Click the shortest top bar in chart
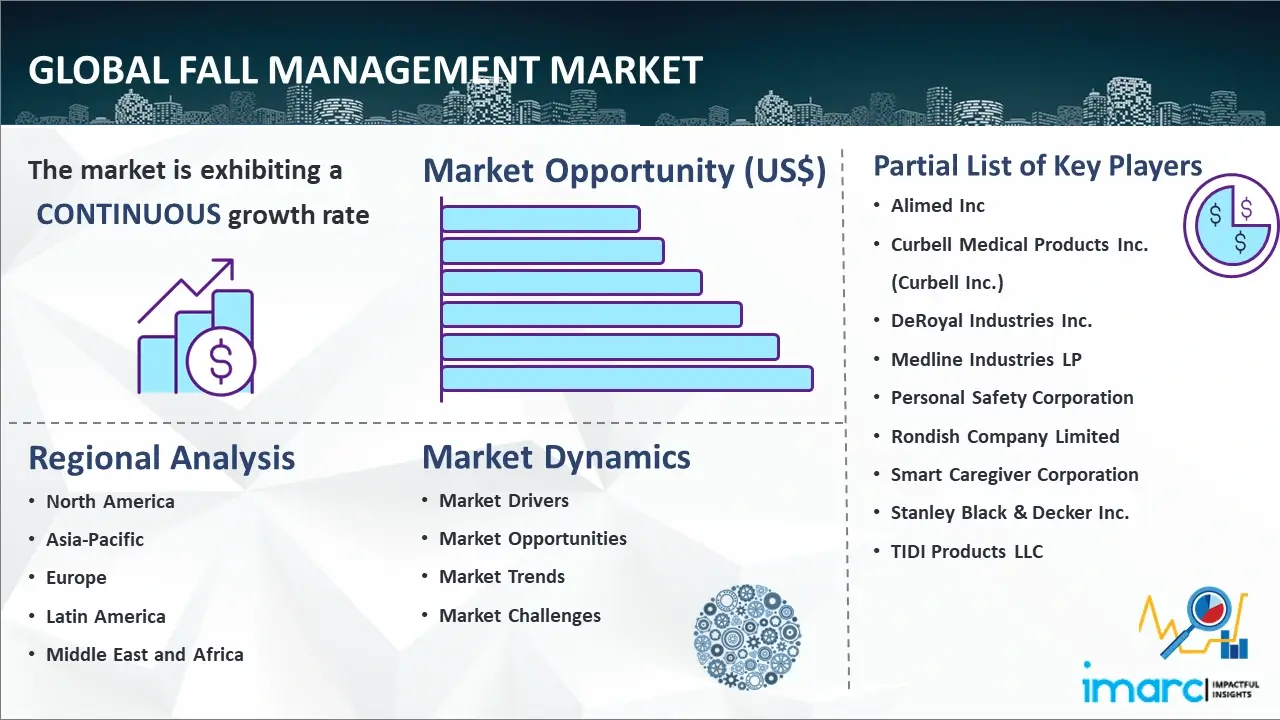This screenshot has height=720, width=1280. pyautogui.click(x=540, y=218)
